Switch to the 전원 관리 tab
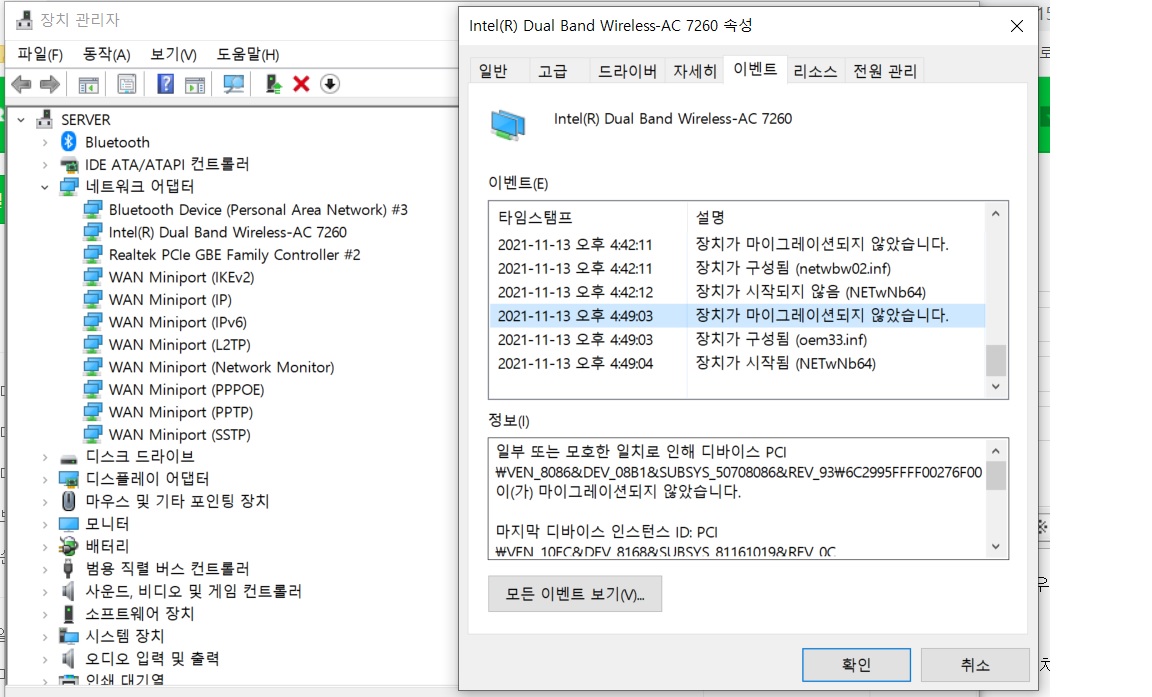 [885, 71]
